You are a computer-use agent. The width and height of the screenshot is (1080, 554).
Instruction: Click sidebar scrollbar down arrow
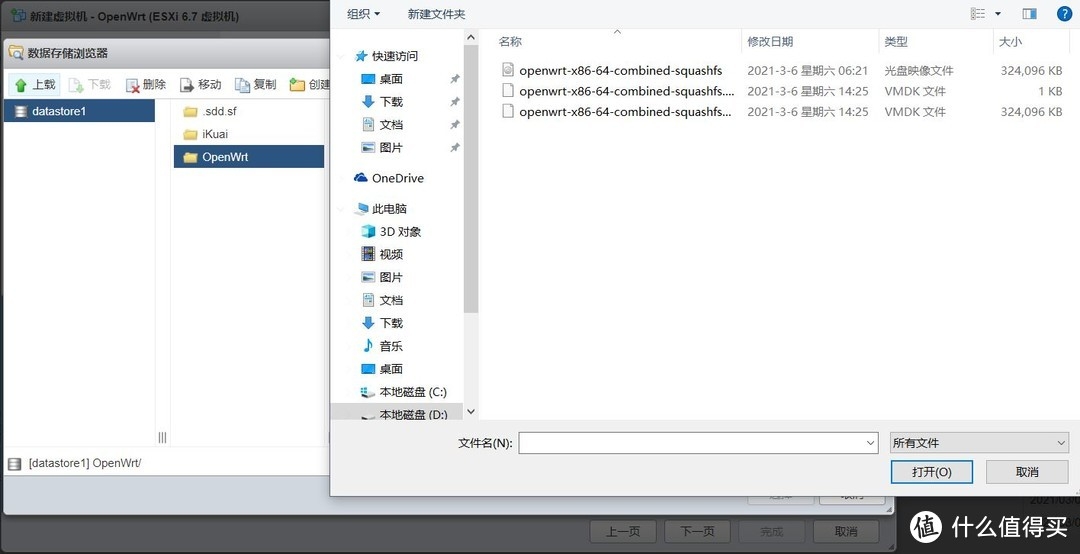[470, 411]
